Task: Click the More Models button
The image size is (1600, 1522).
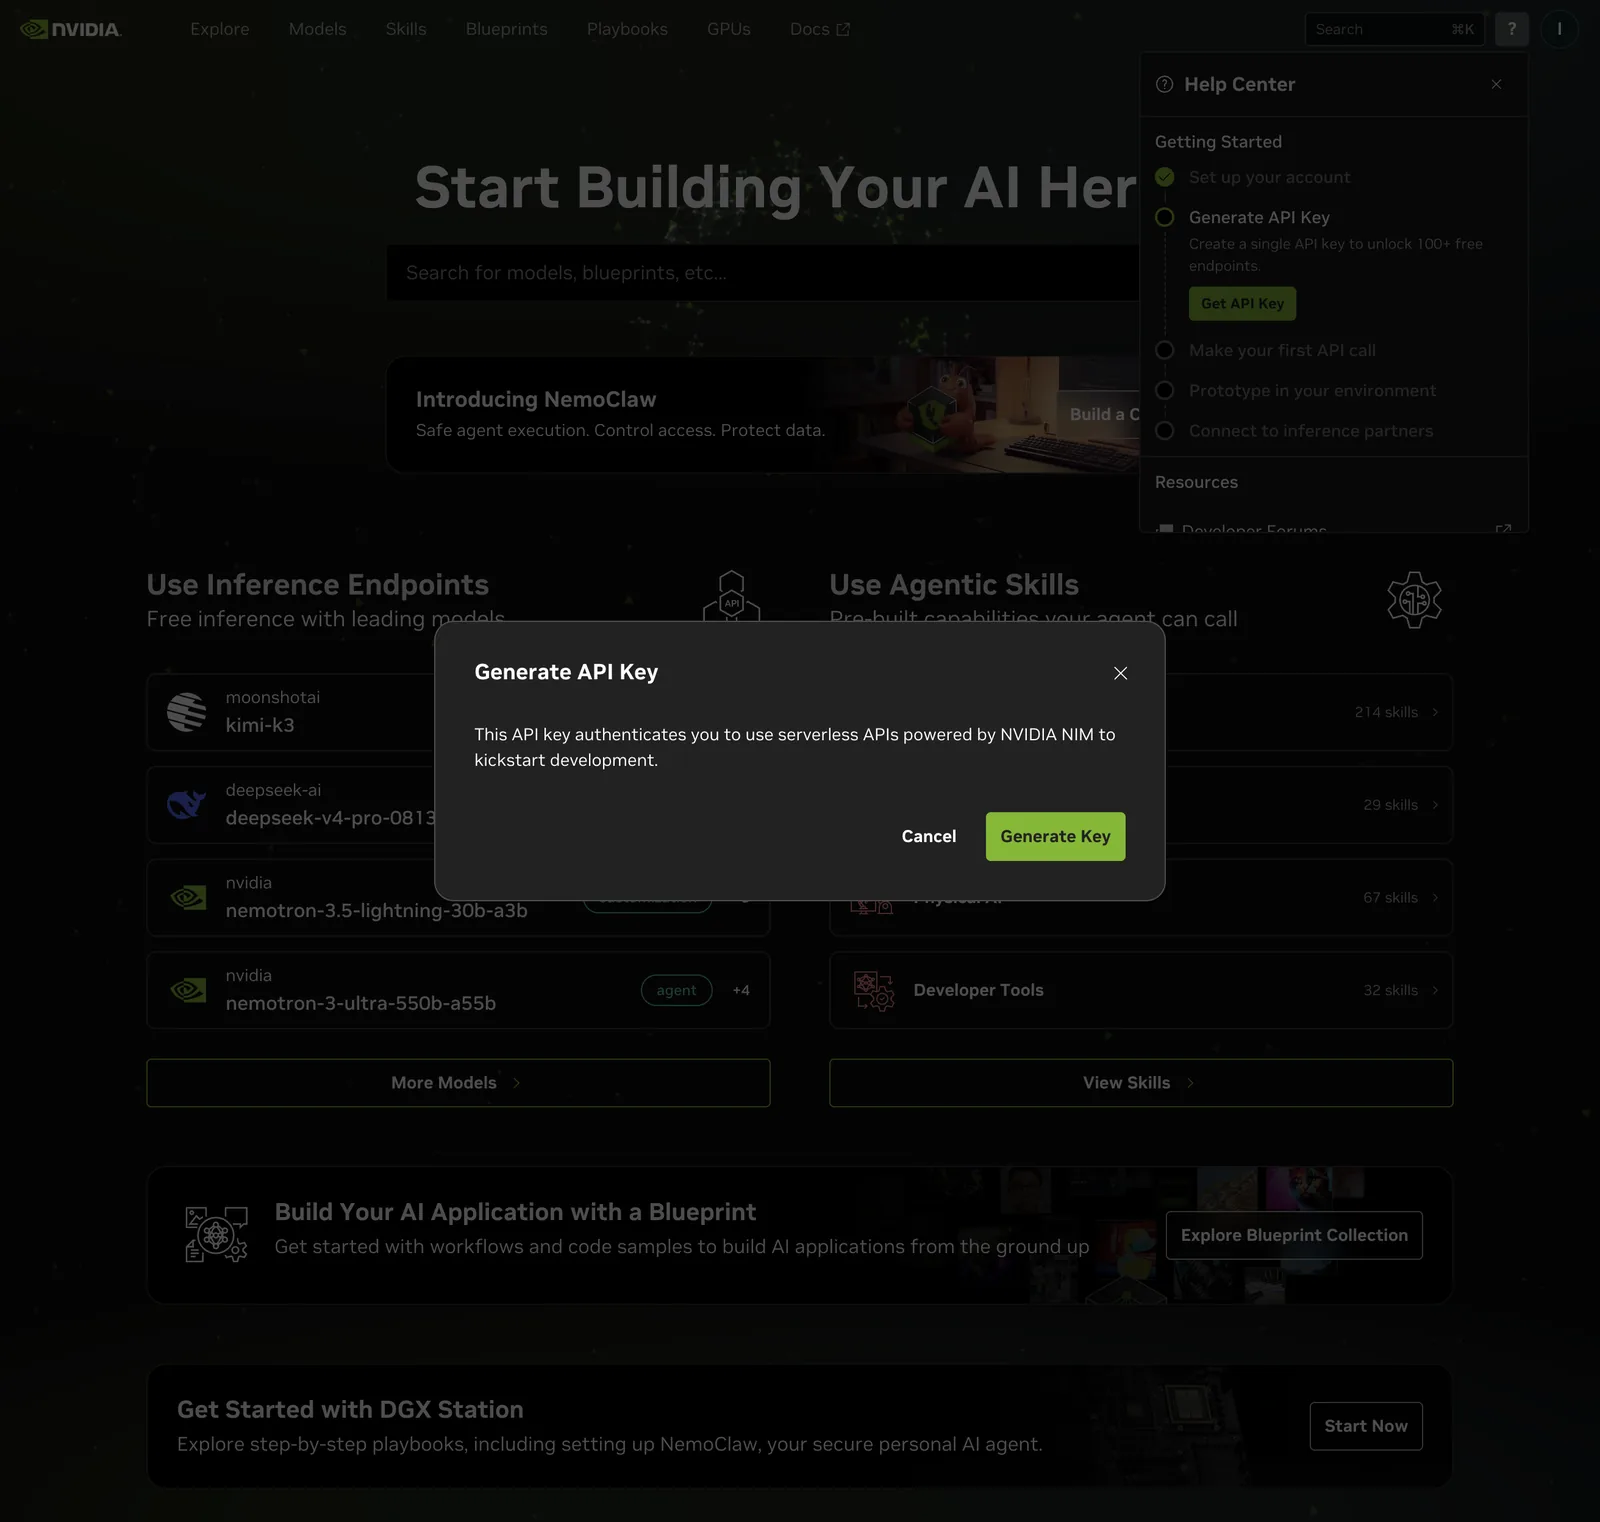Action: [x=458, y=1083]
